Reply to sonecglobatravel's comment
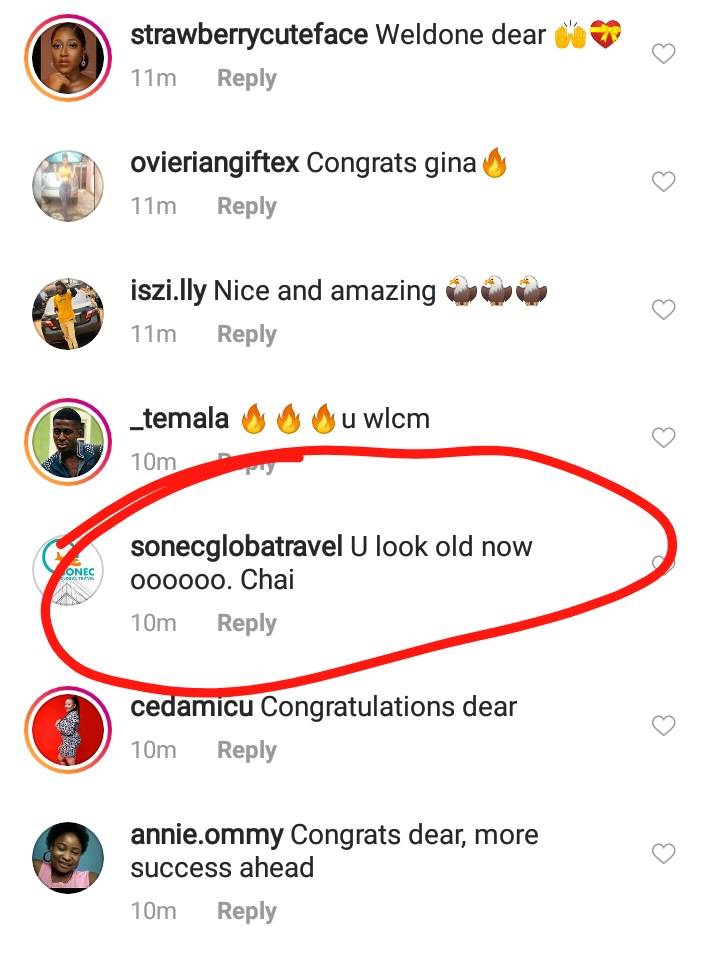 click(x=246, y=623)
